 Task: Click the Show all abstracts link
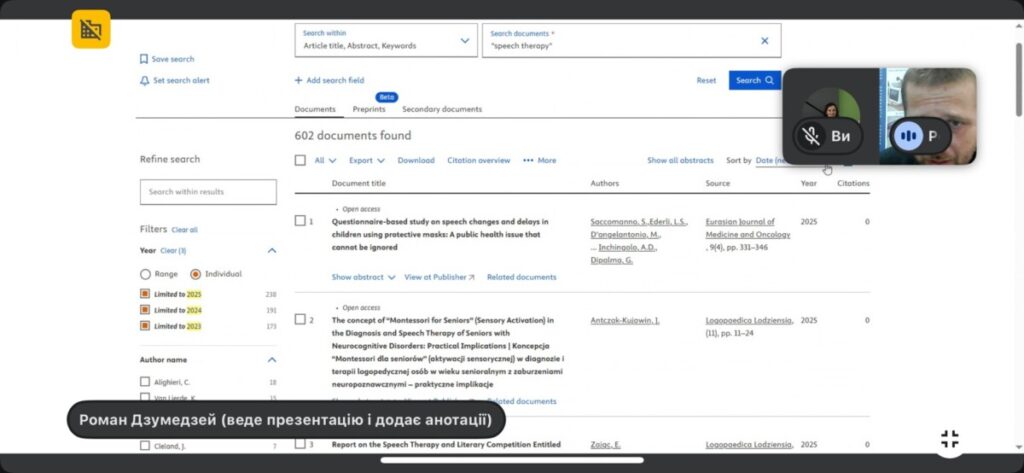[680, 160]
